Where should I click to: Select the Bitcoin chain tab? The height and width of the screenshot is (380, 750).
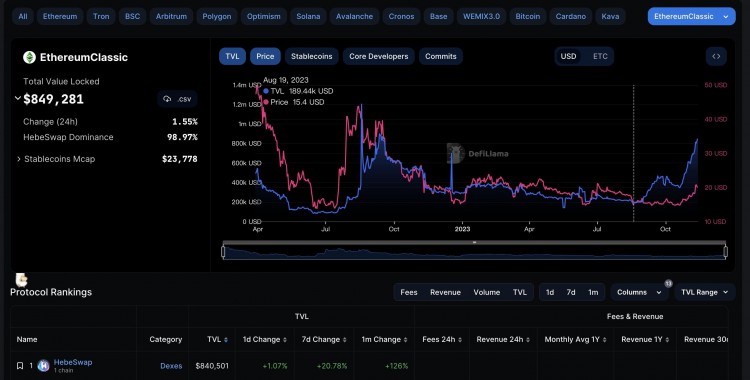pyautogui.click(x=528, y=16)
